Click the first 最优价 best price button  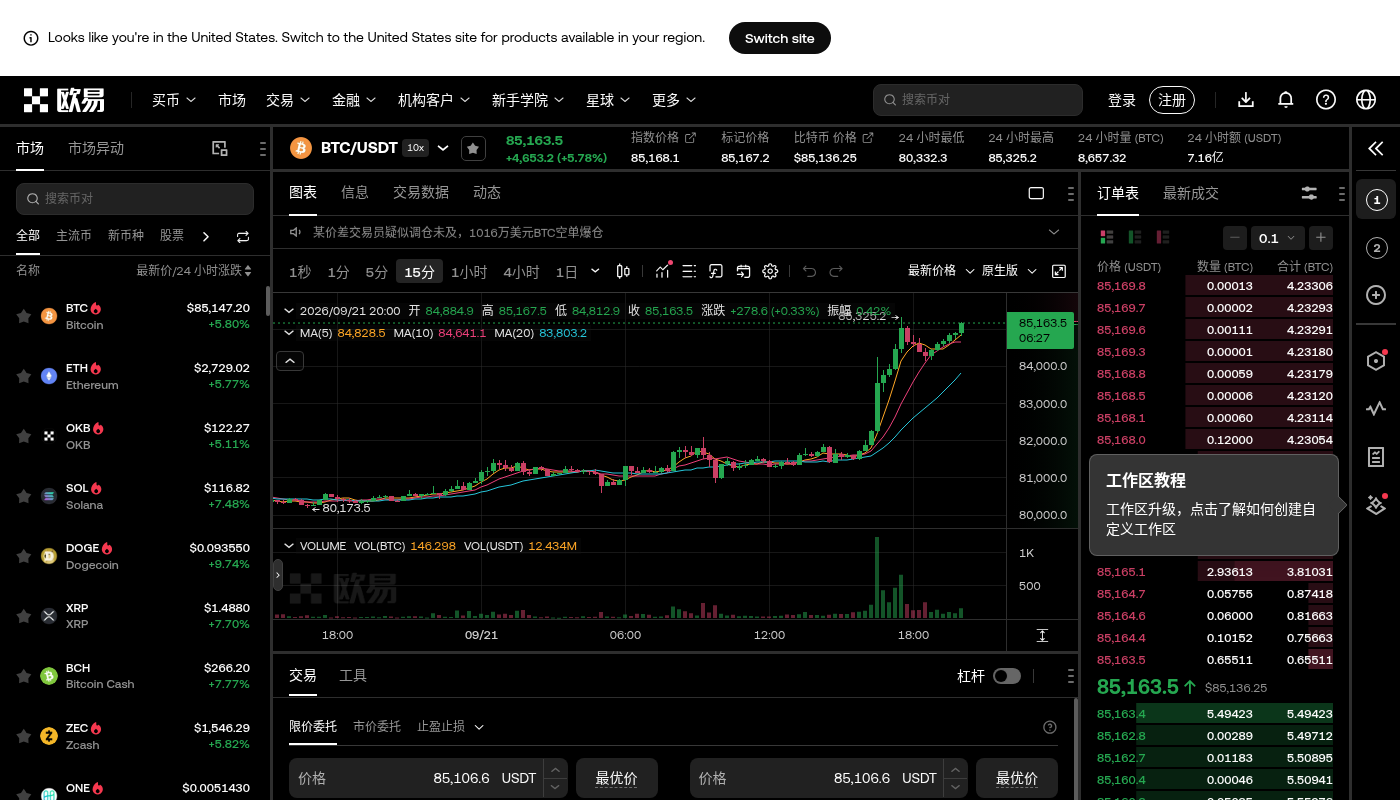(x=617, y=778)
